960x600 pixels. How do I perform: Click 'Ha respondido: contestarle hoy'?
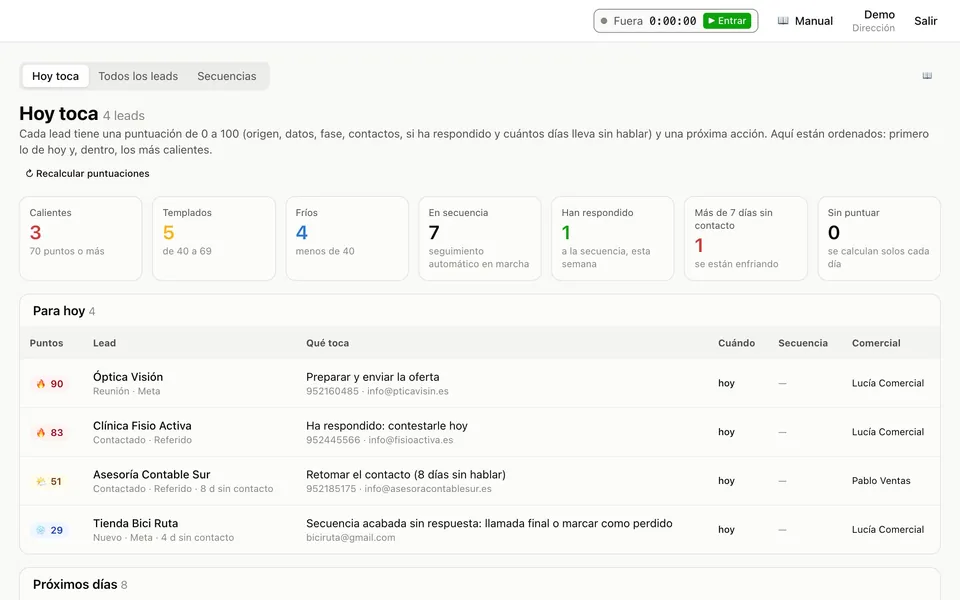click(x=387, y=426)
